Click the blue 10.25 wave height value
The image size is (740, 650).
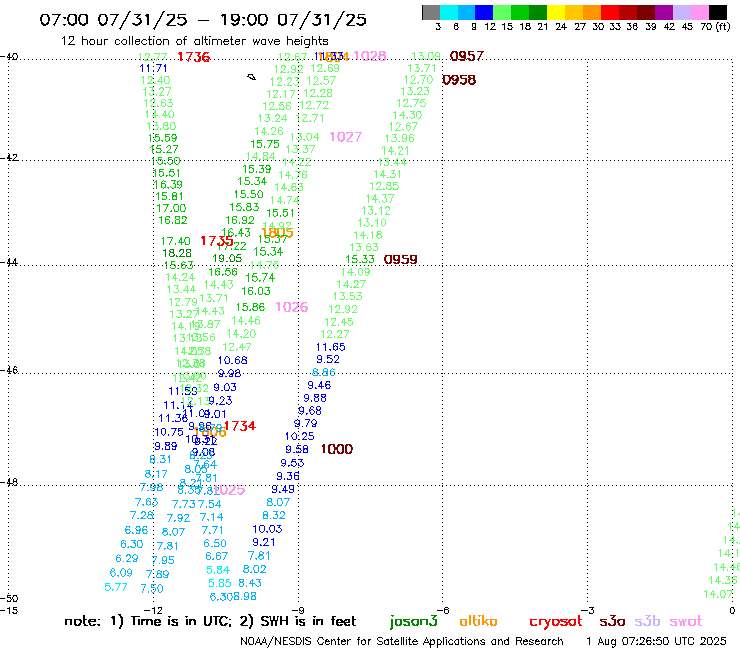pos(300,436)
